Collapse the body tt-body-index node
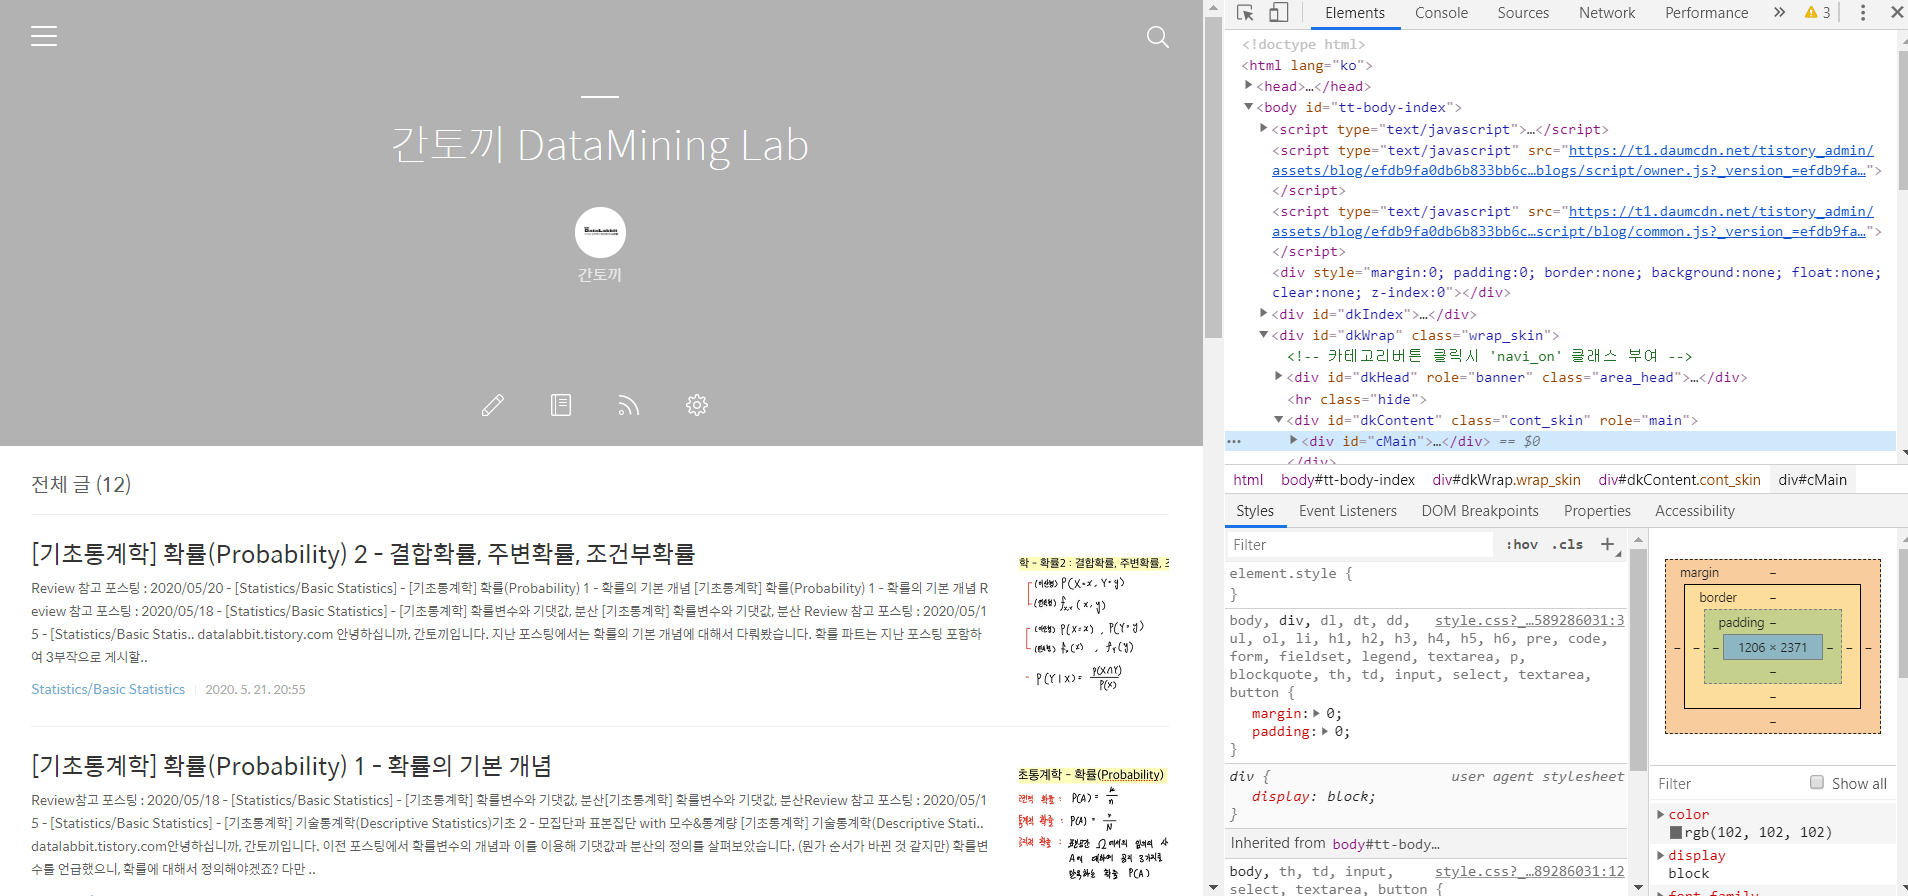This screenshot has width=1908, height=896. [x=1248, y=107]
